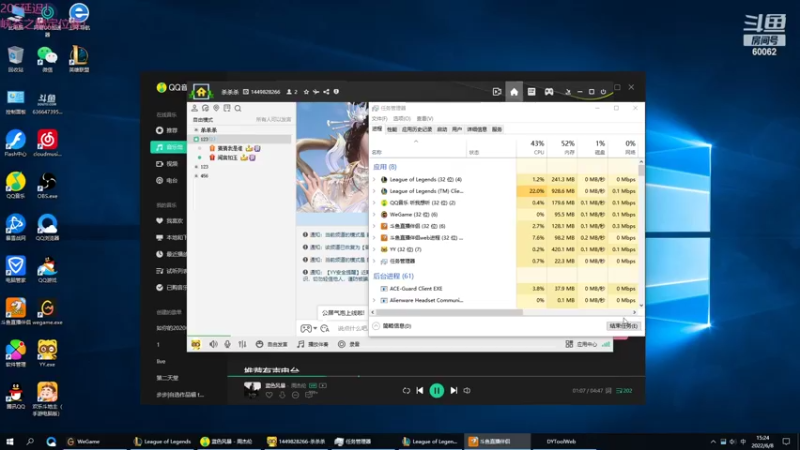
Task: Open 电台 in QQ Music sidebar
Action: coord(167,181)
